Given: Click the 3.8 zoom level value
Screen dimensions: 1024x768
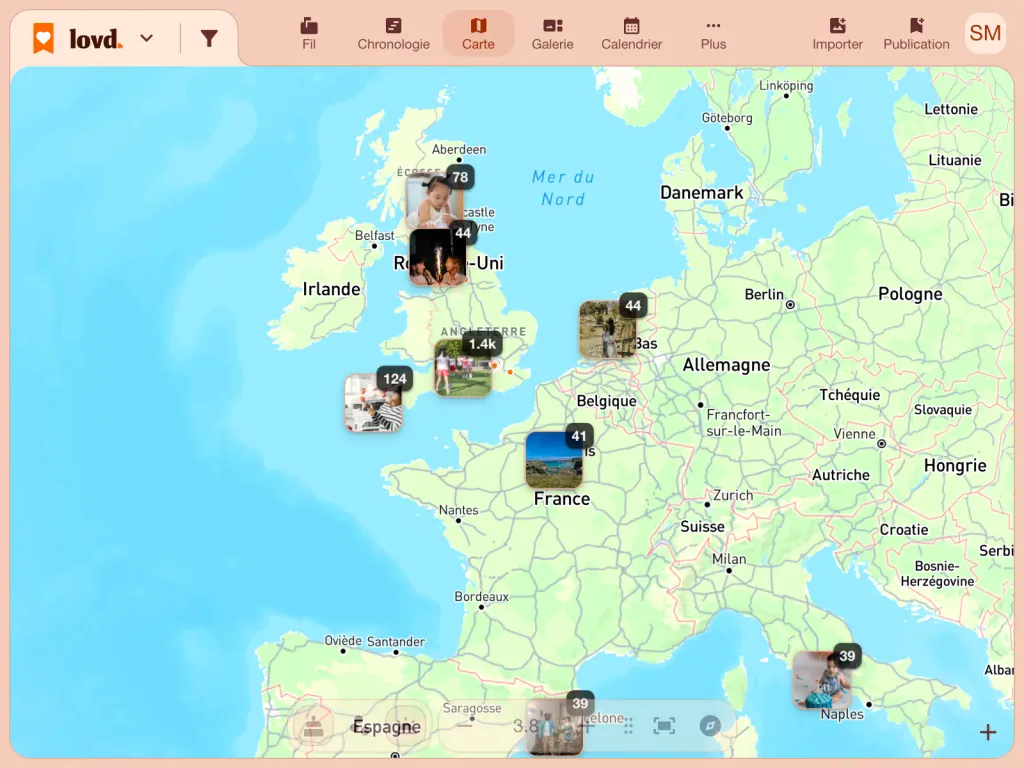Looking at the screenshot, I should coord(526,726).
